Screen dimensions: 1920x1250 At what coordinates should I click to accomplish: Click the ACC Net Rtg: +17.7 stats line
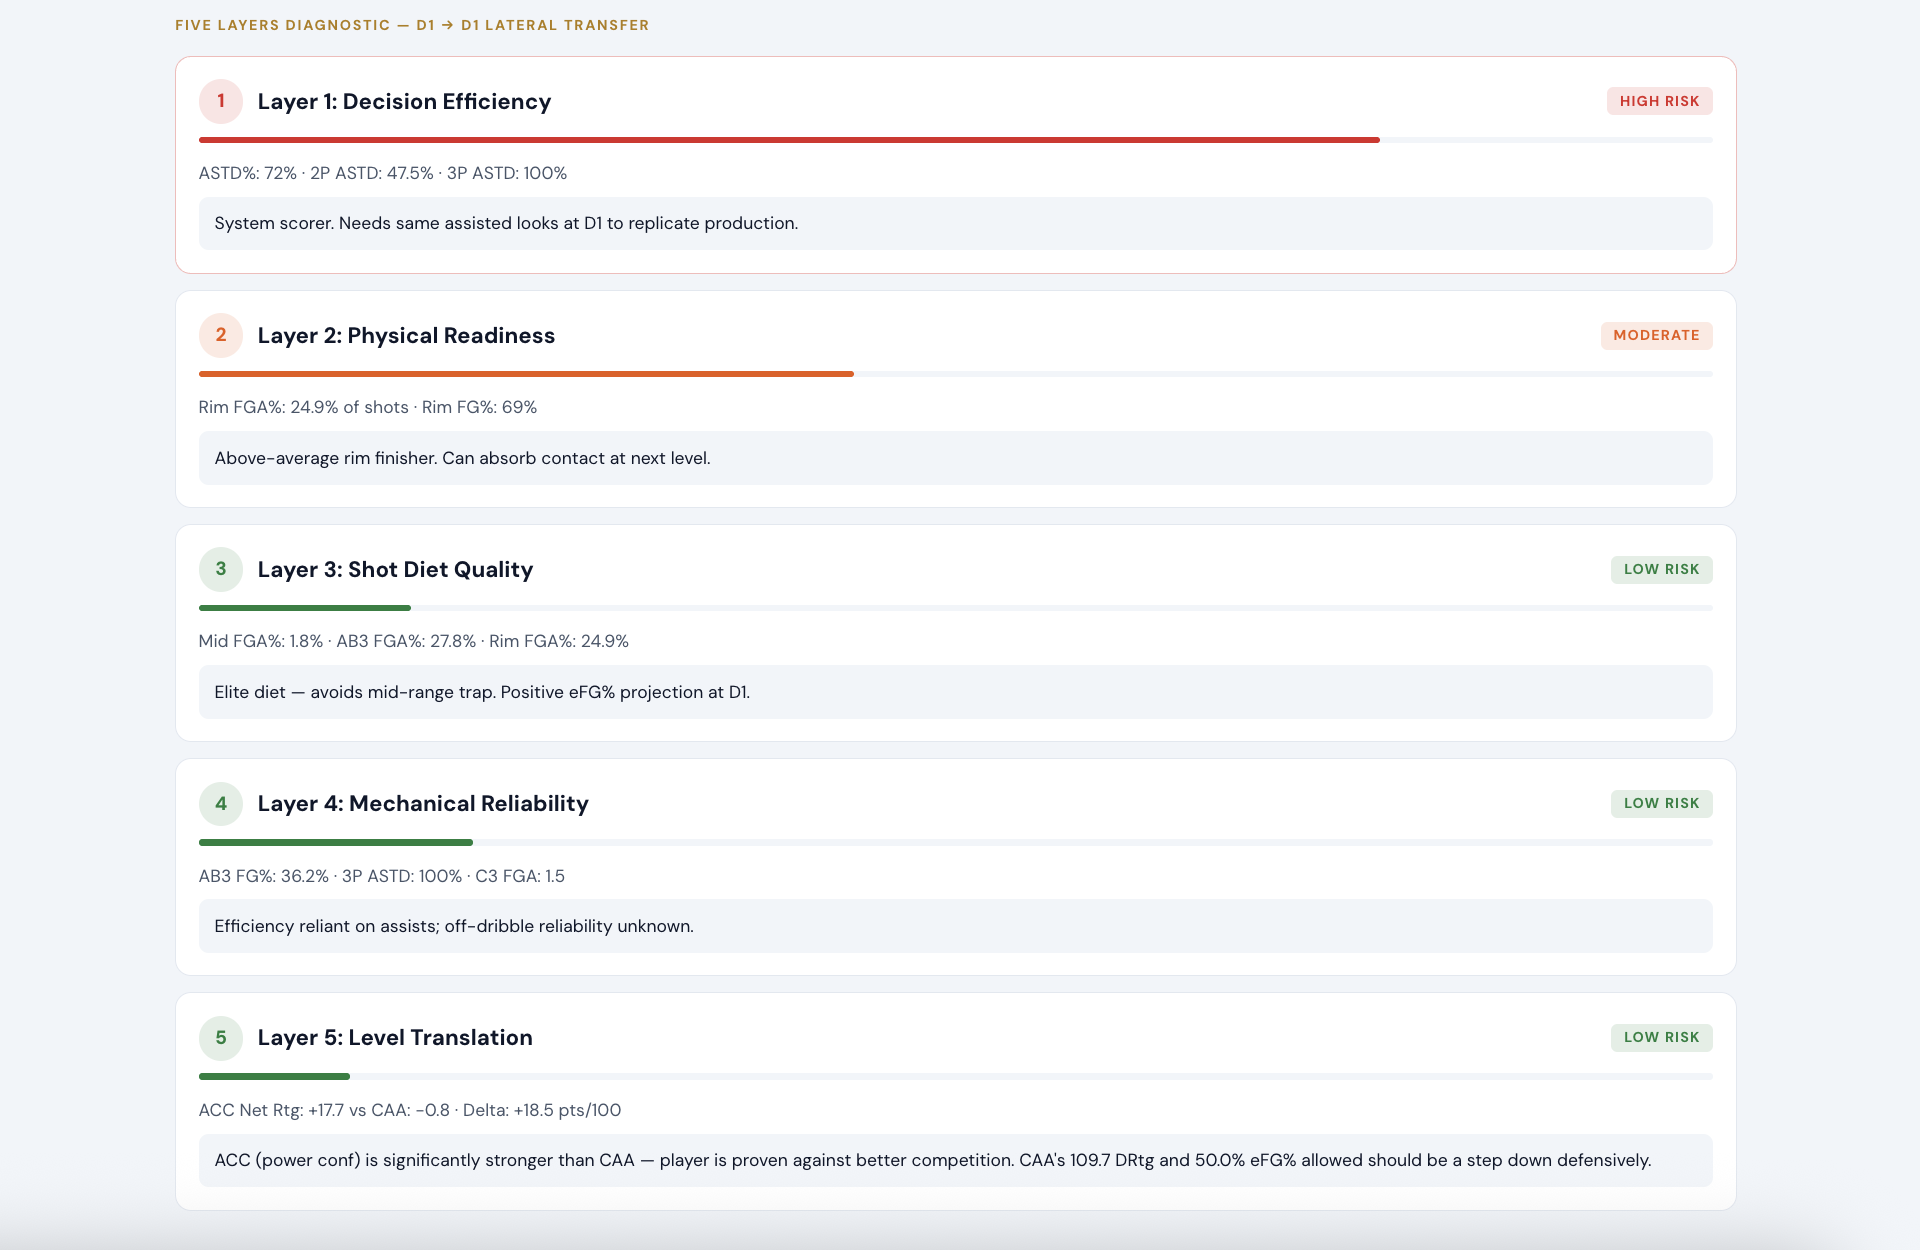pyautogui.click(x=410, y=1110)
